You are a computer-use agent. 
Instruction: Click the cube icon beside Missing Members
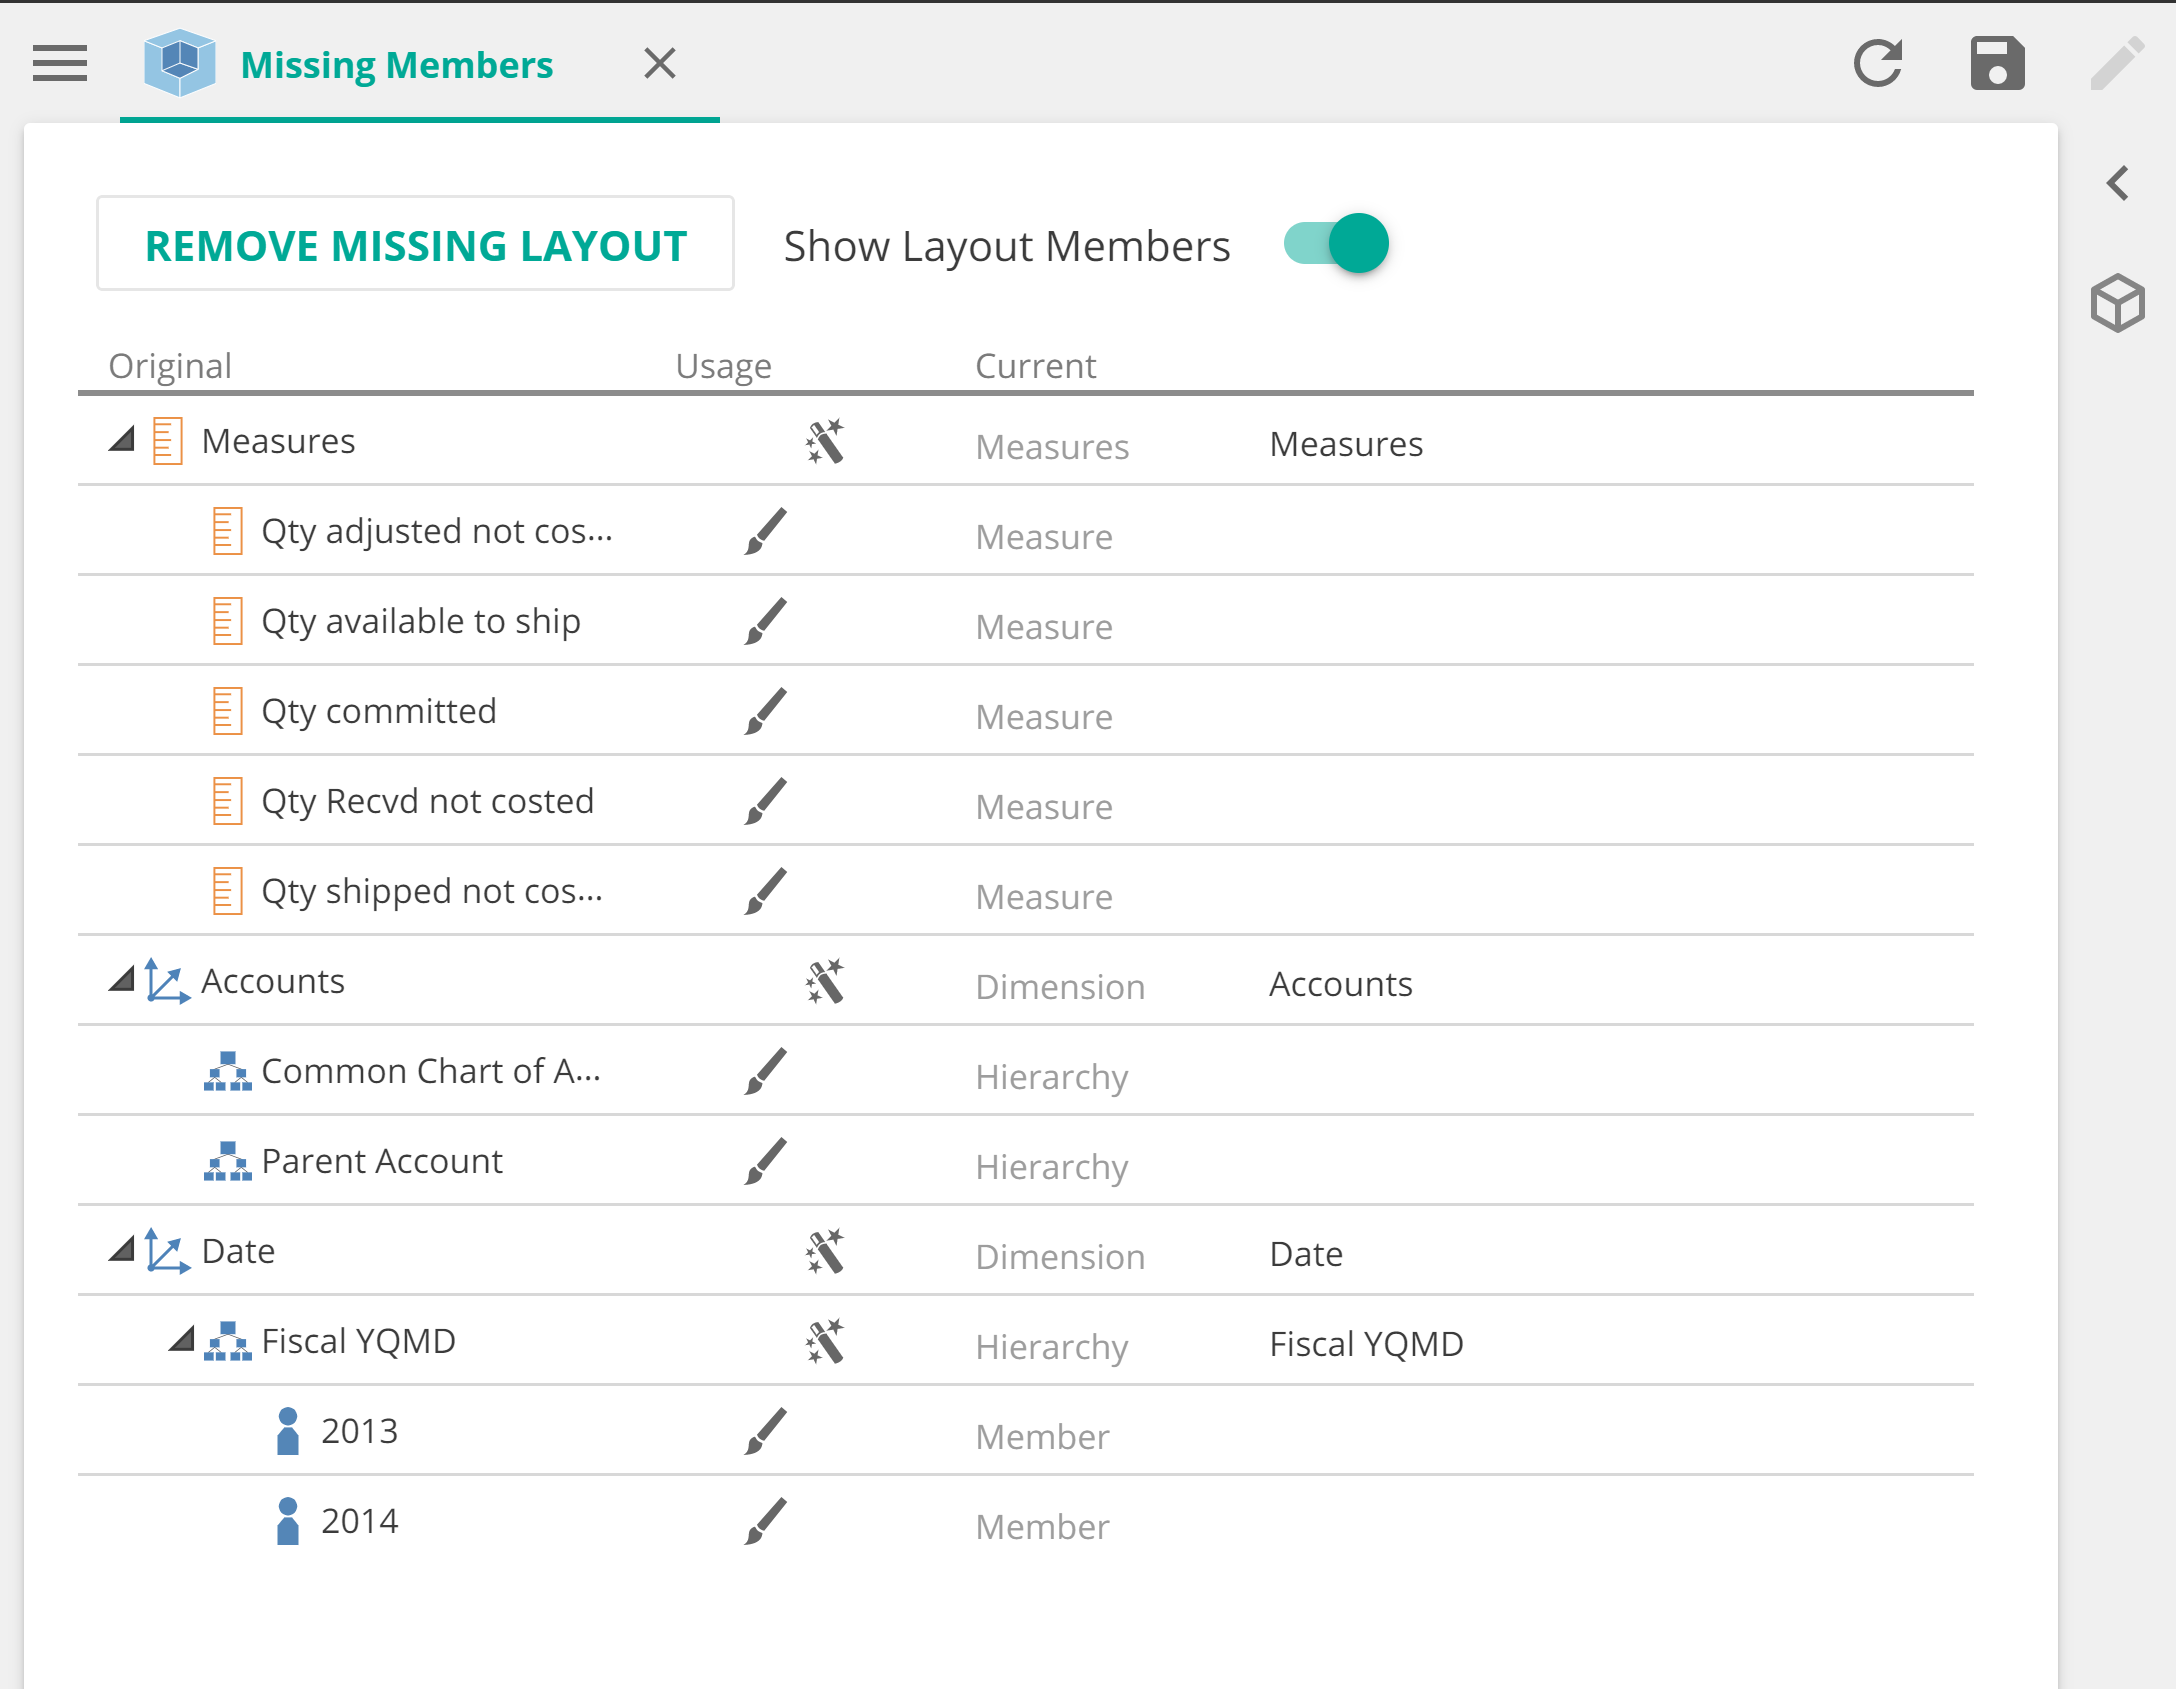click(x=180, y=62)
